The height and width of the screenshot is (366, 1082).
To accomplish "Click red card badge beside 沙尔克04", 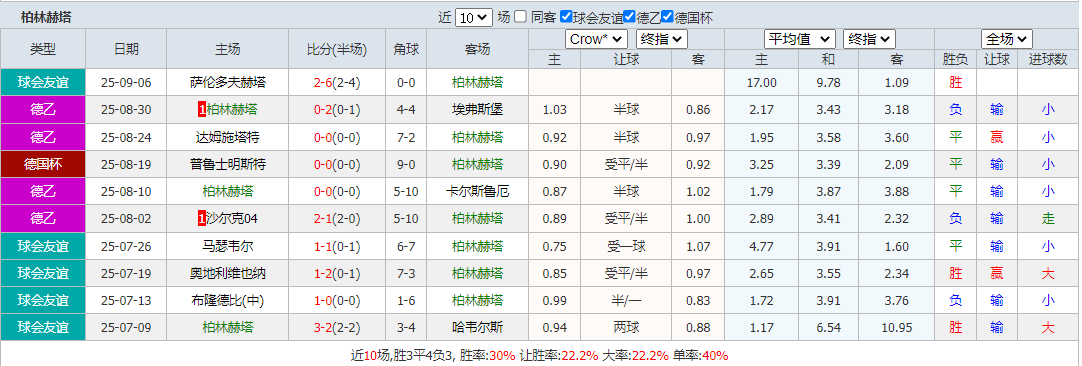I will click(201, 219).
